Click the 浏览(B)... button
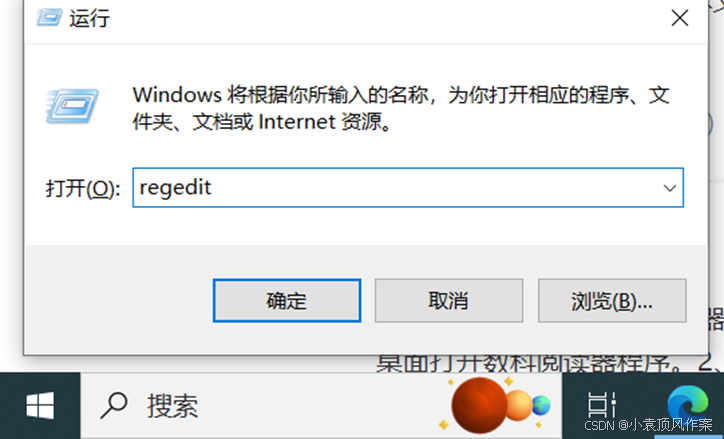 [612, 301]
